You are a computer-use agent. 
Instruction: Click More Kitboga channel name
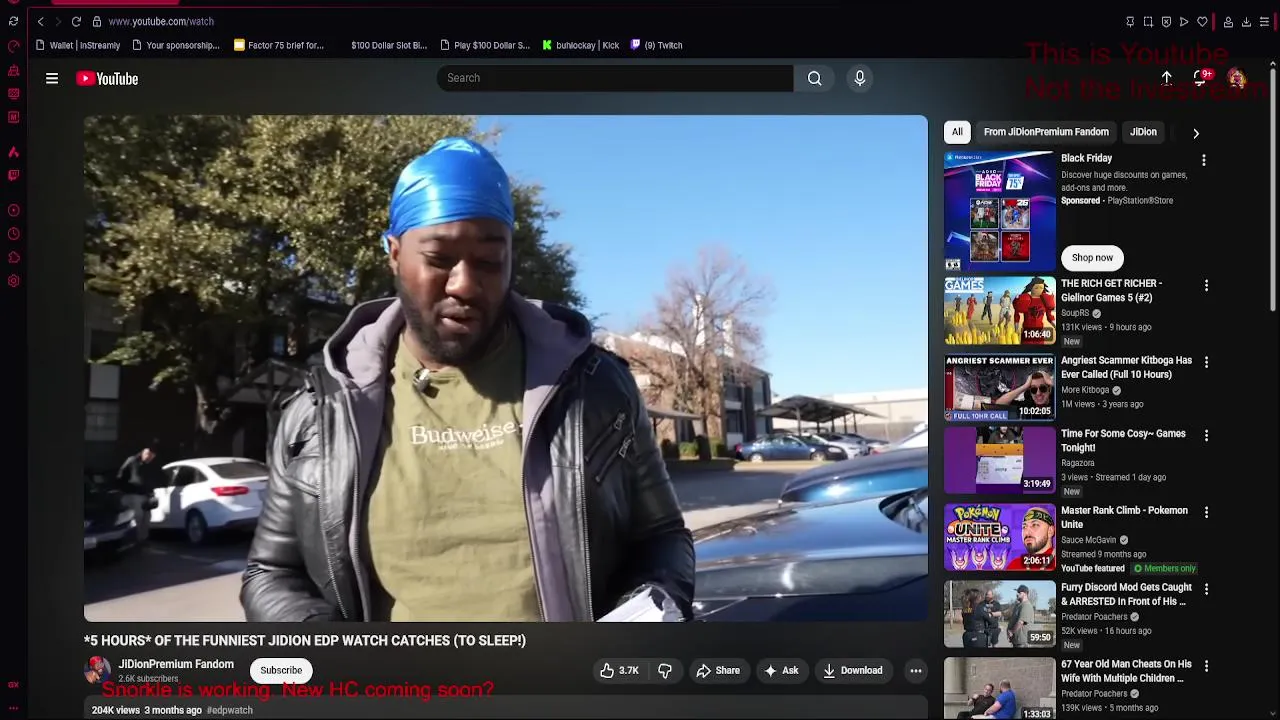click(1085, 390)
